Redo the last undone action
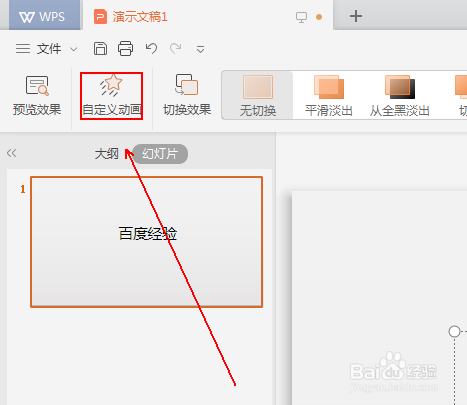This screenshot has height=405, width=467. [176, 49]
